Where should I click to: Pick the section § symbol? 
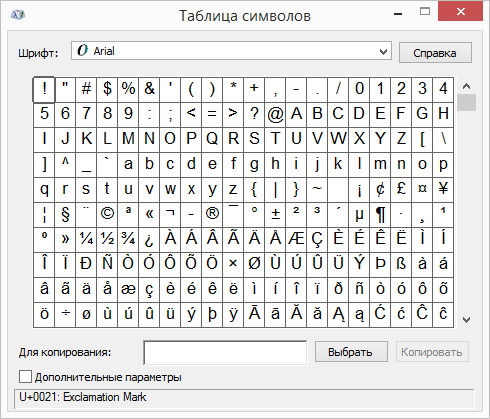click(x=65, y=214)
